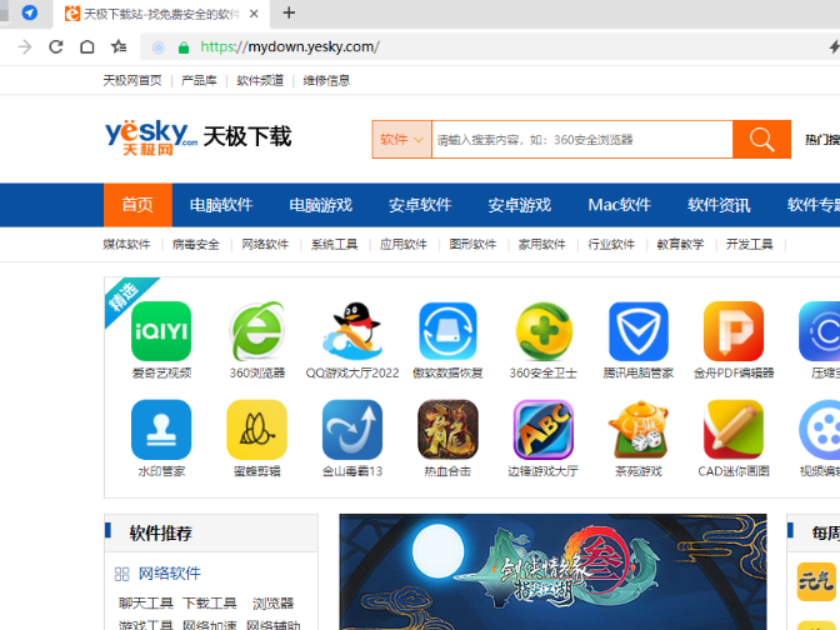
Task: Click the yesky 天极网 logo
Action: tap(151, 137)
